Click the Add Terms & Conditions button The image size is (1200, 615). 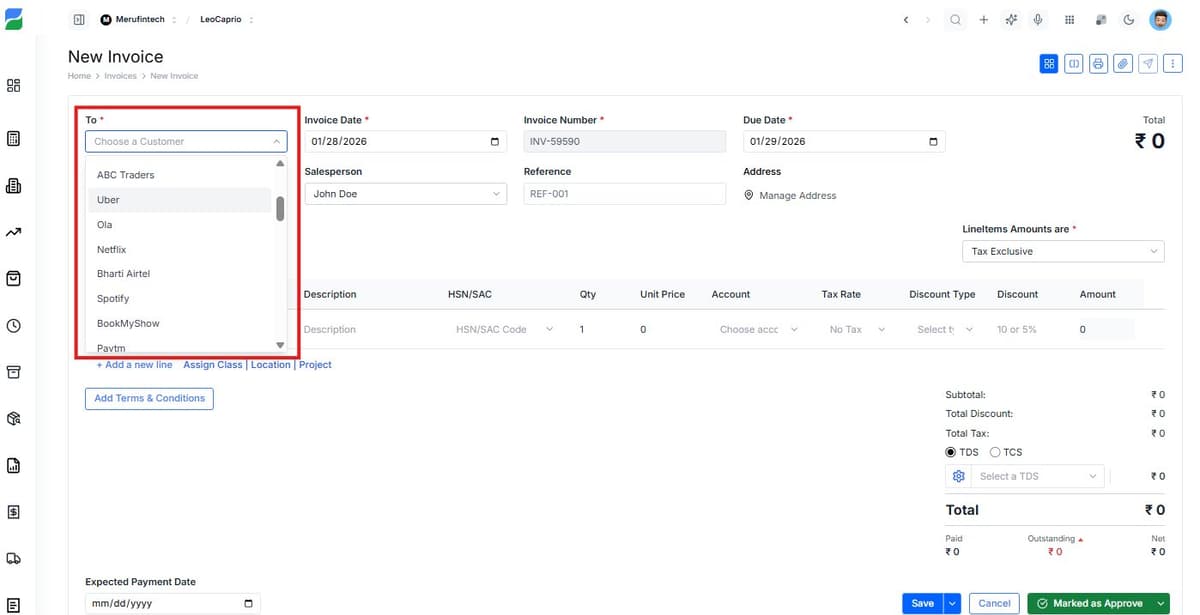click(x=148, y=398)
